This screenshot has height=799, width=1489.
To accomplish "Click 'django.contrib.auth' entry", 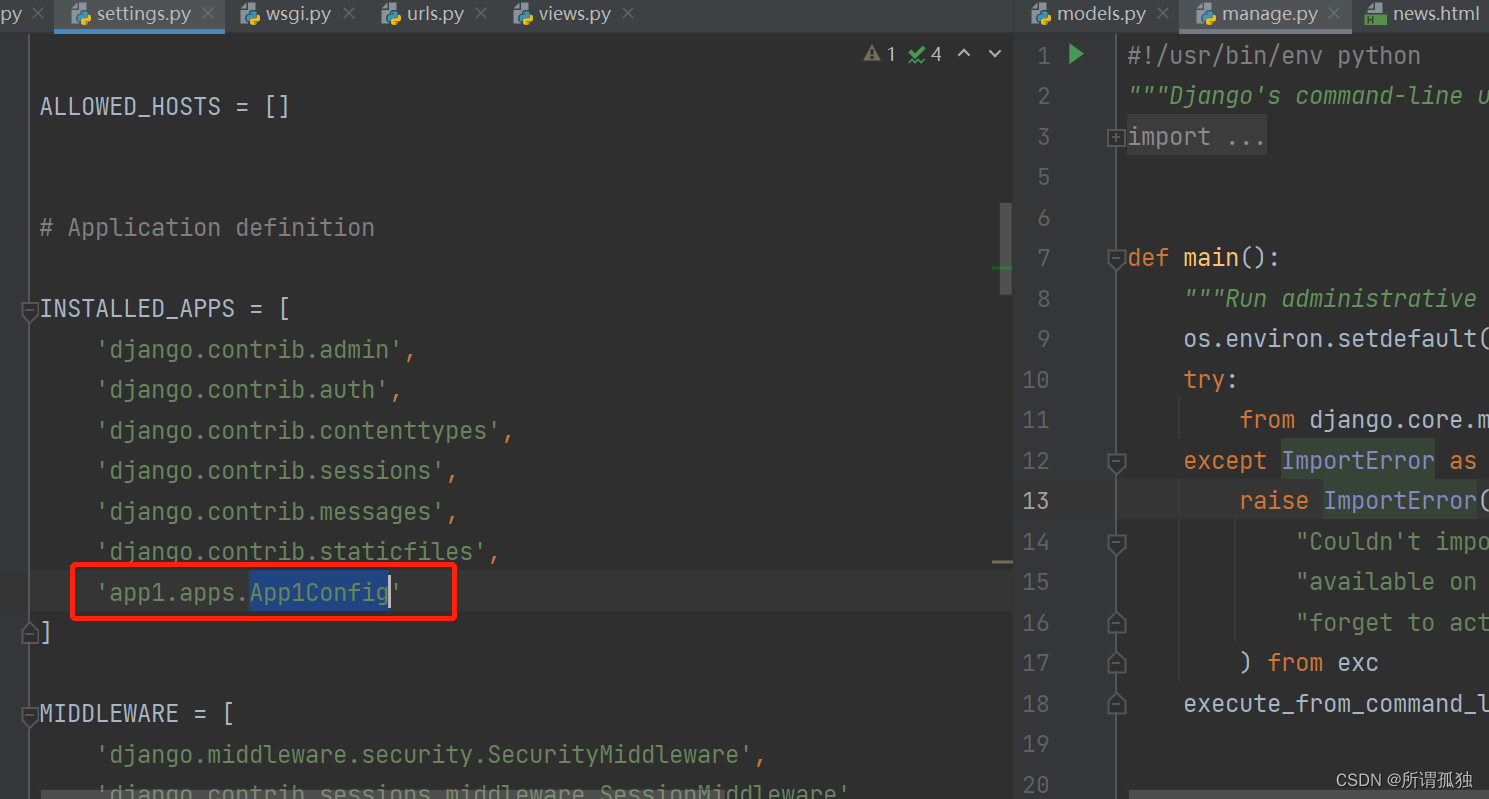I will point(249,390).
